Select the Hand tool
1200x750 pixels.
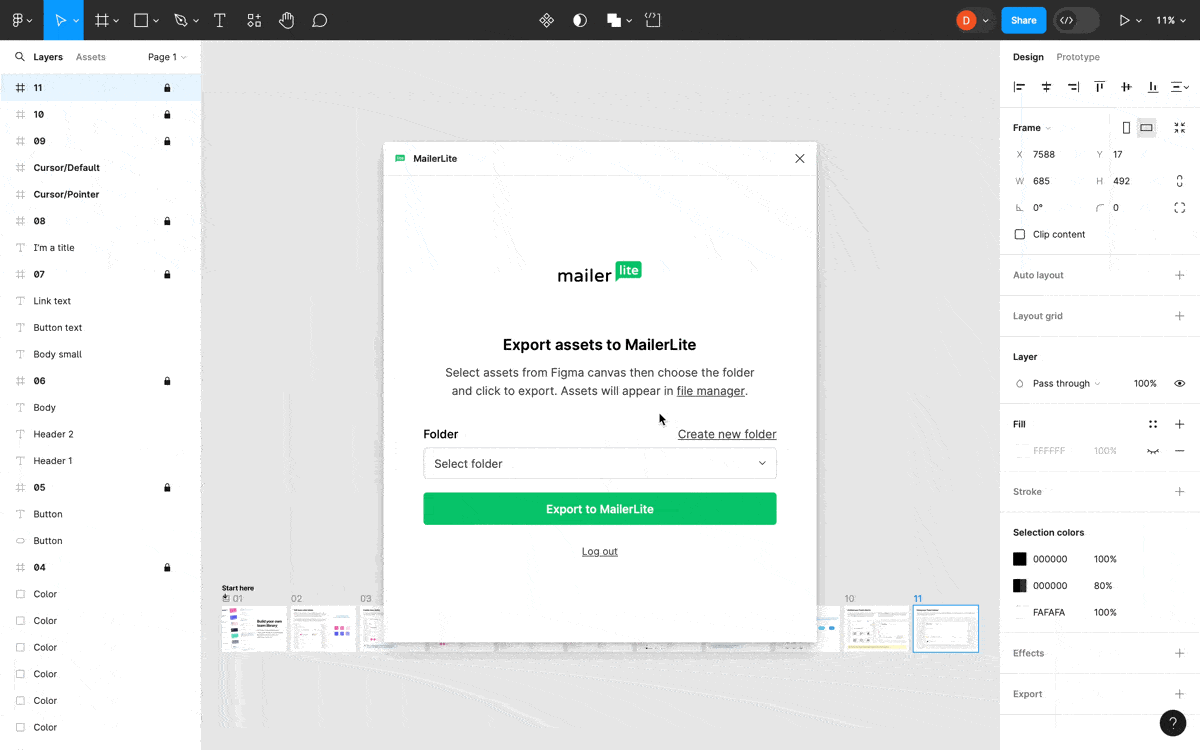tap(287, 20)
